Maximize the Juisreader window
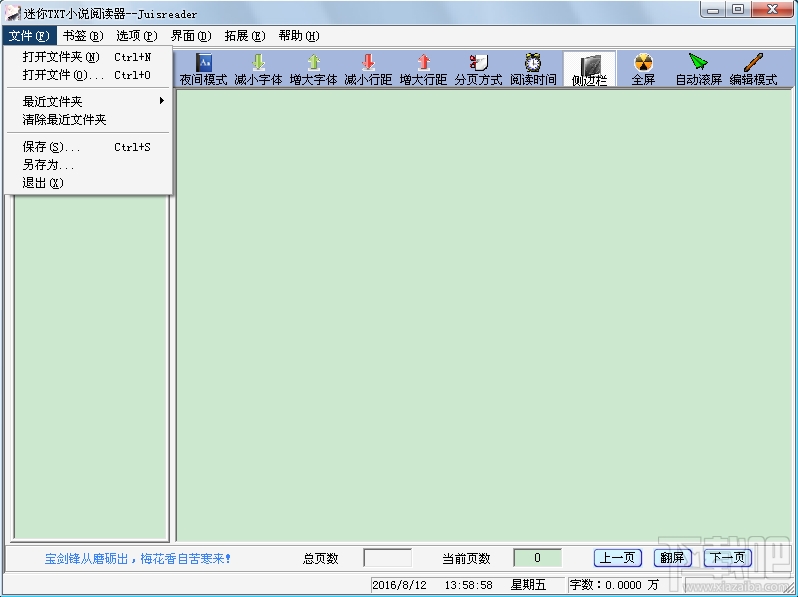Image resolution: width=798 pixels, height=597 pixels. 738,10
